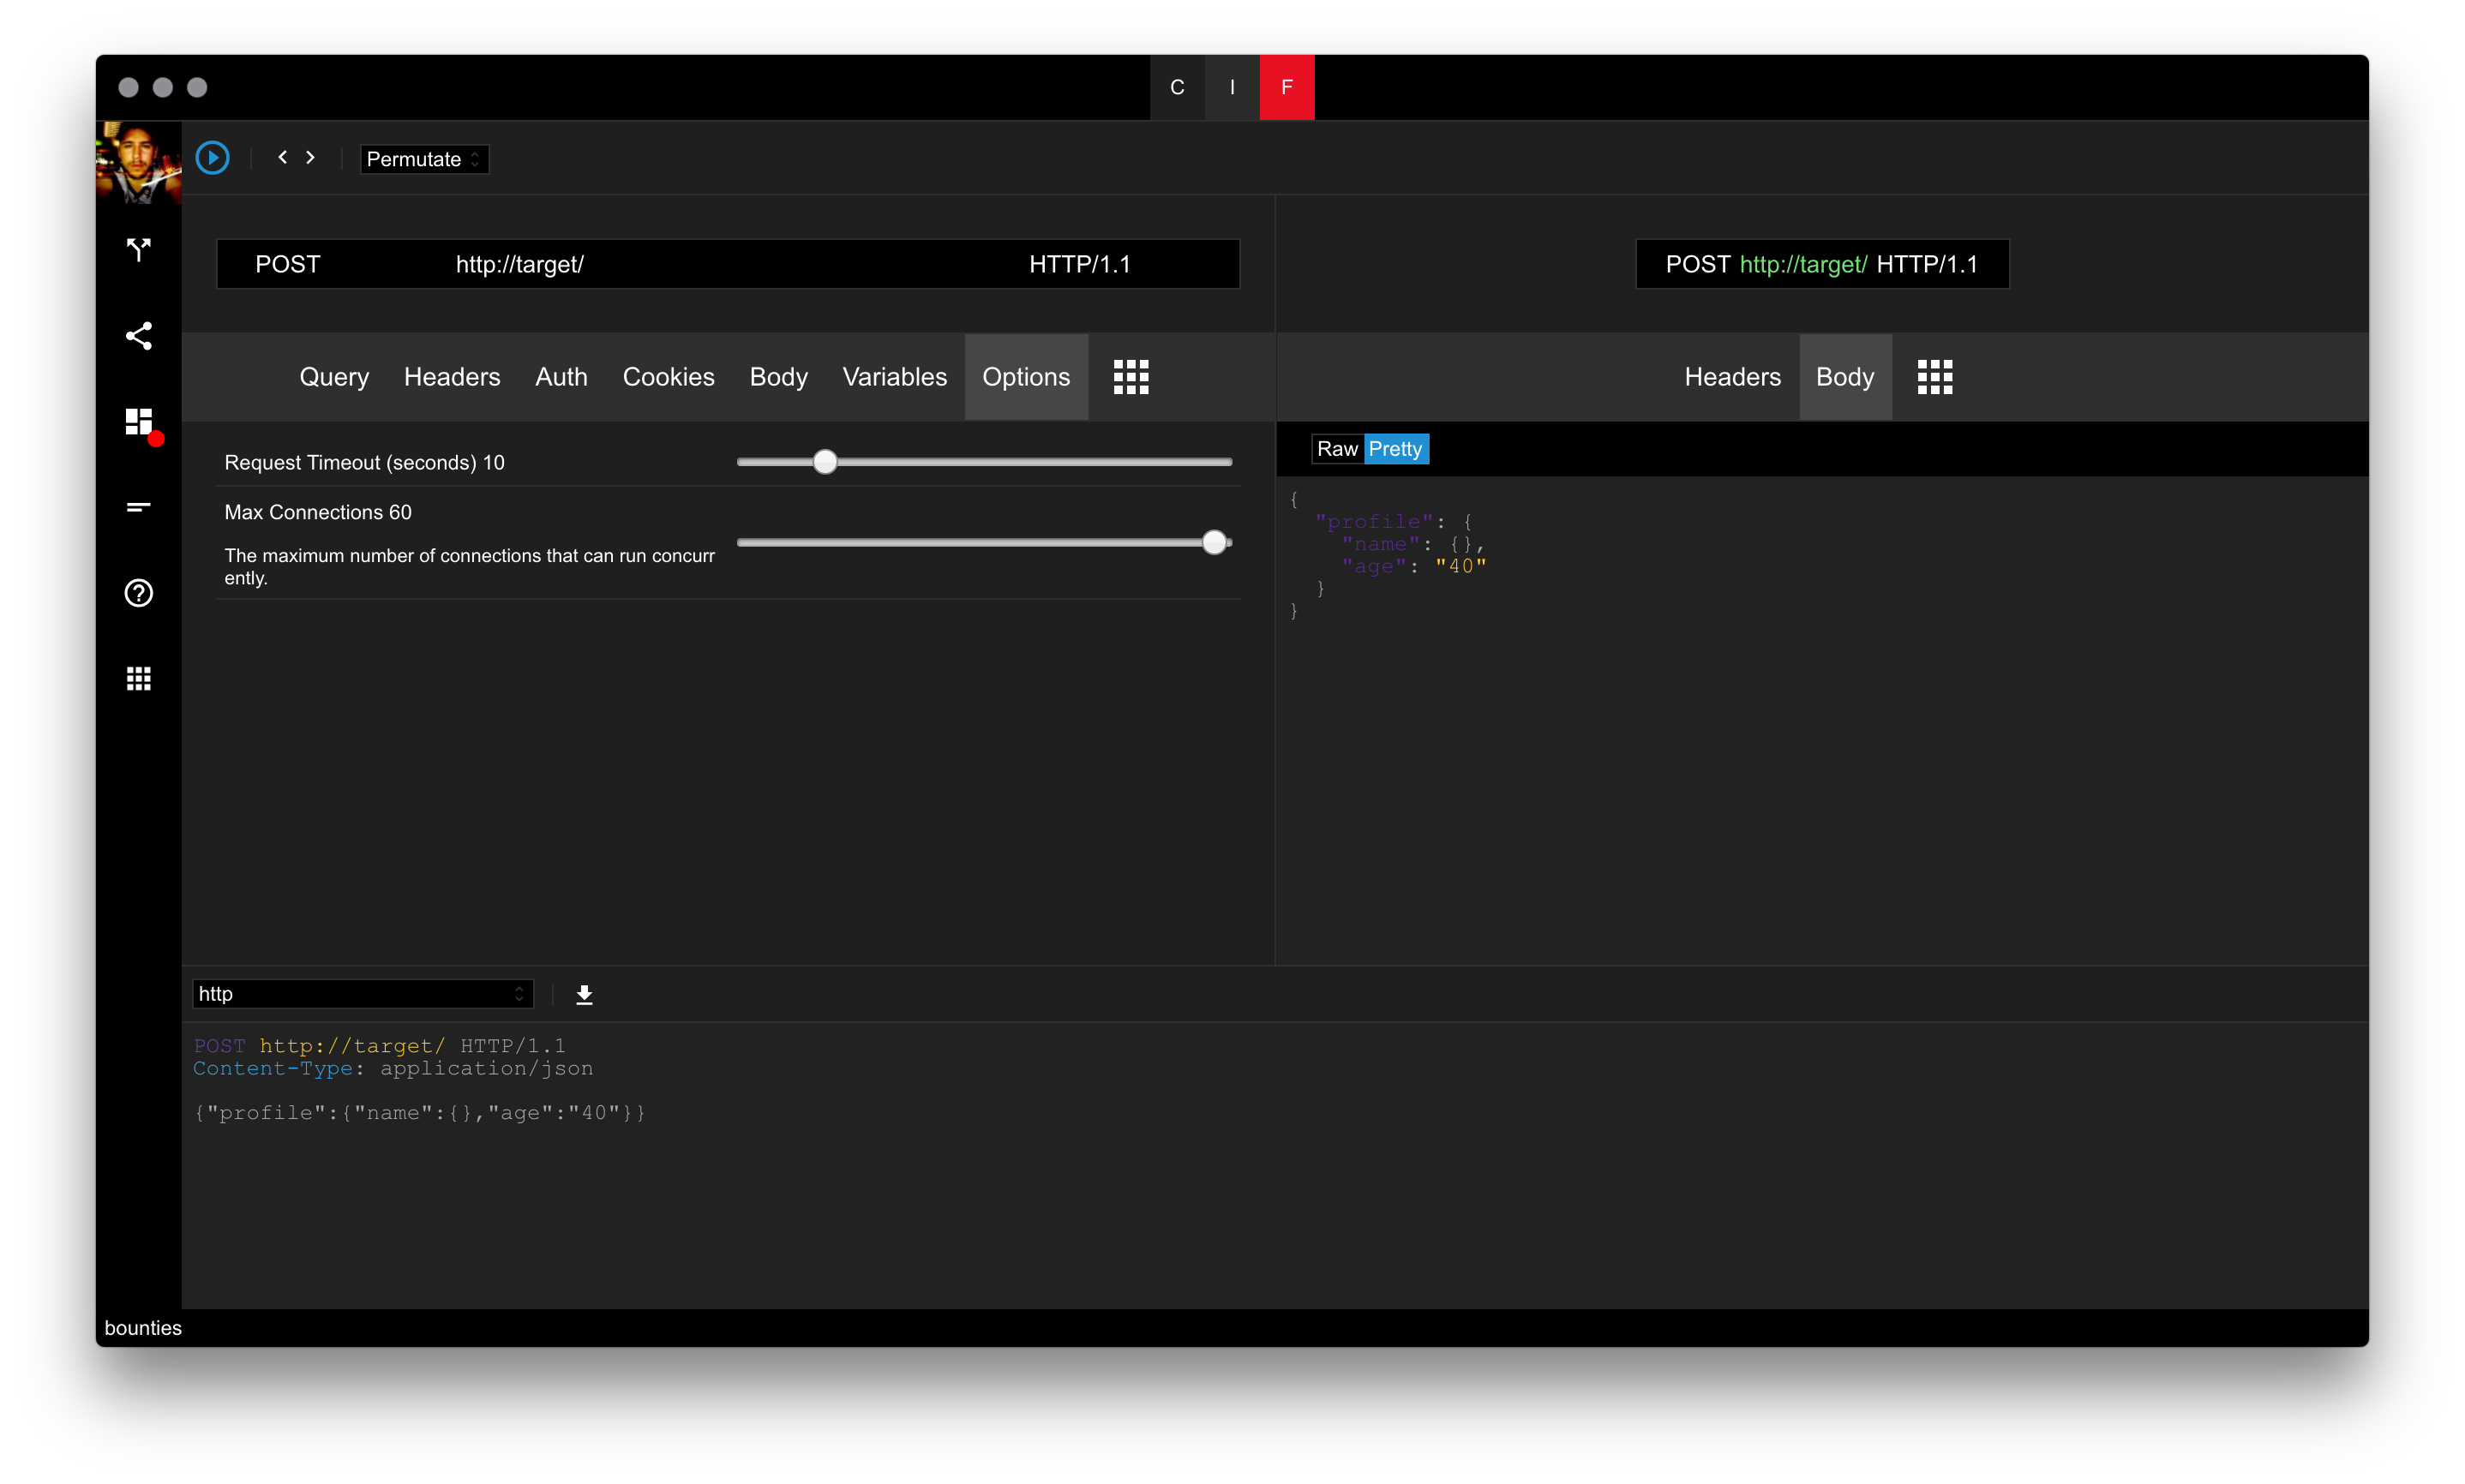This screenshot has width=2465, height=1484.
Task: Click the blue play send-request icon
Action: coord(212,158)
